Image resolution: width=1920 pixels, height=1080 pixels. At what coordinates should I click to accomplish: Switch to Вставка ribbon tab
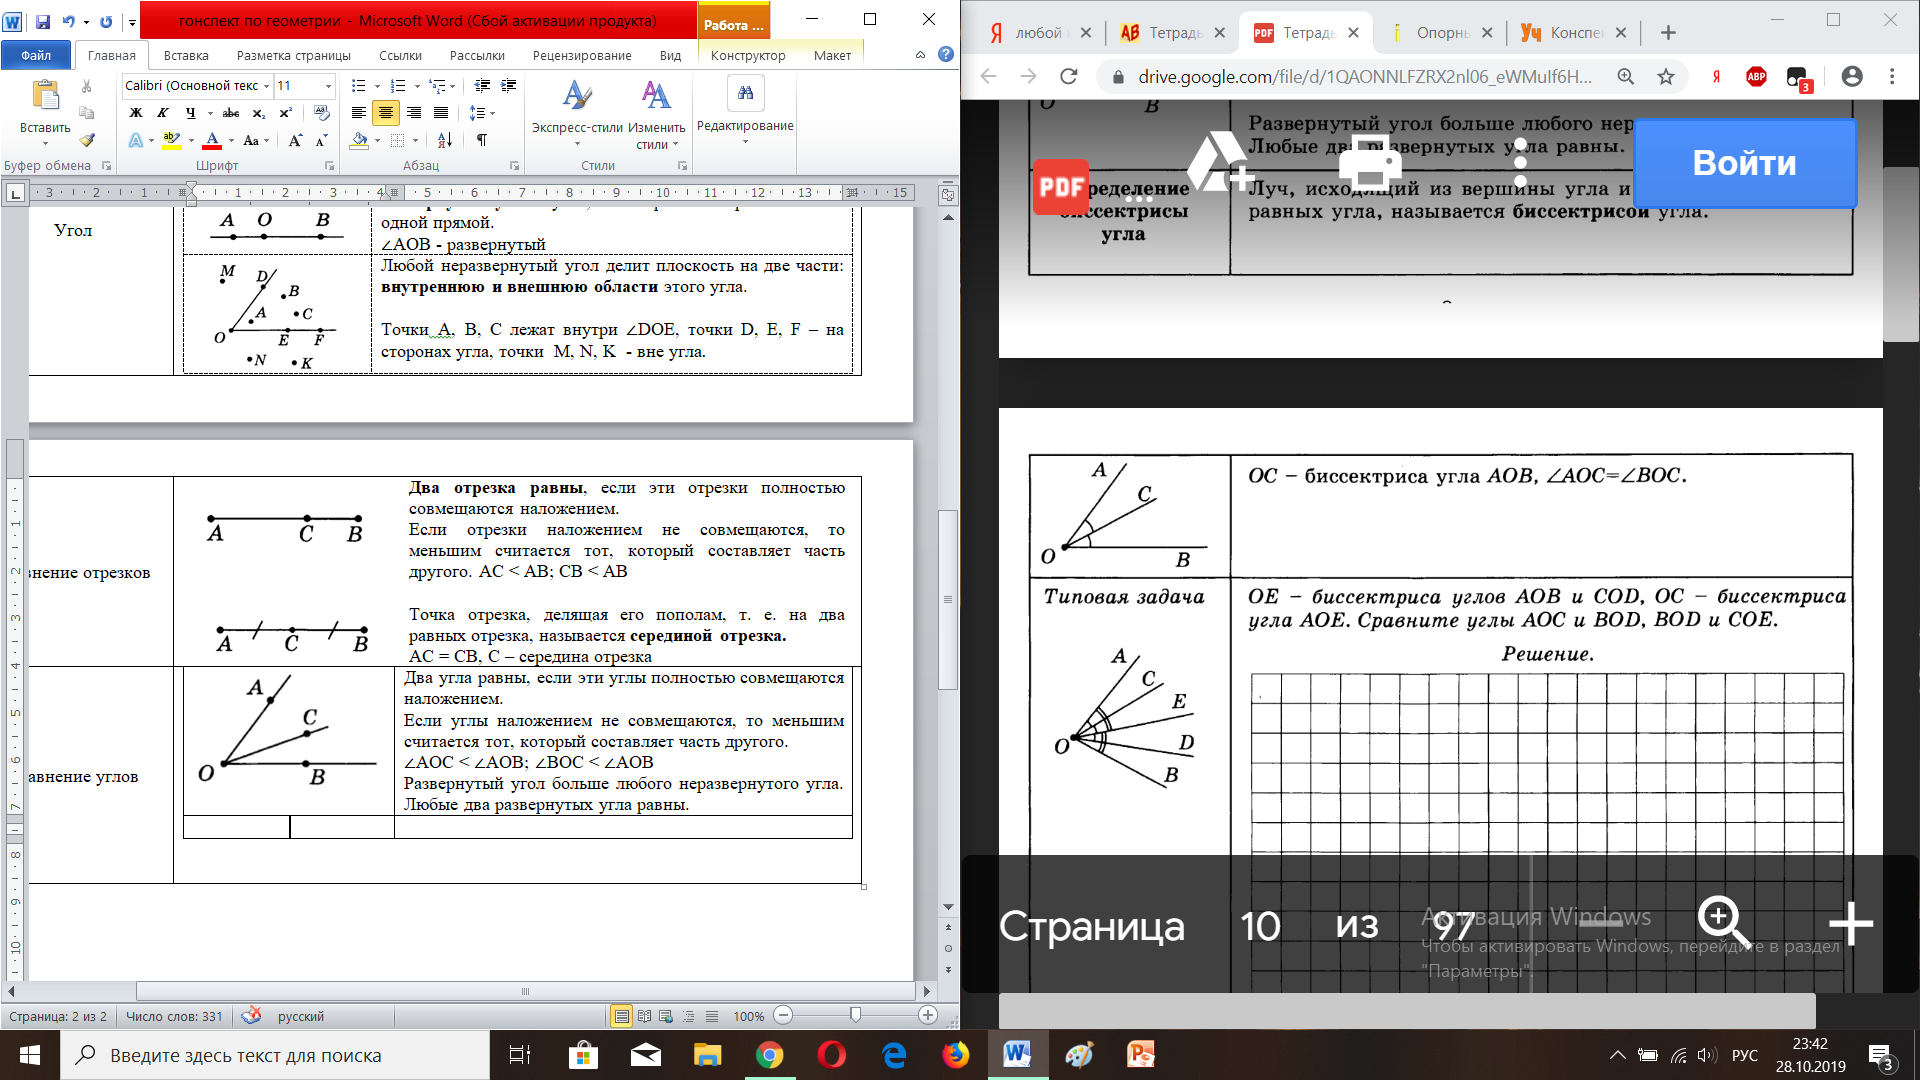(x=186, y=56)
